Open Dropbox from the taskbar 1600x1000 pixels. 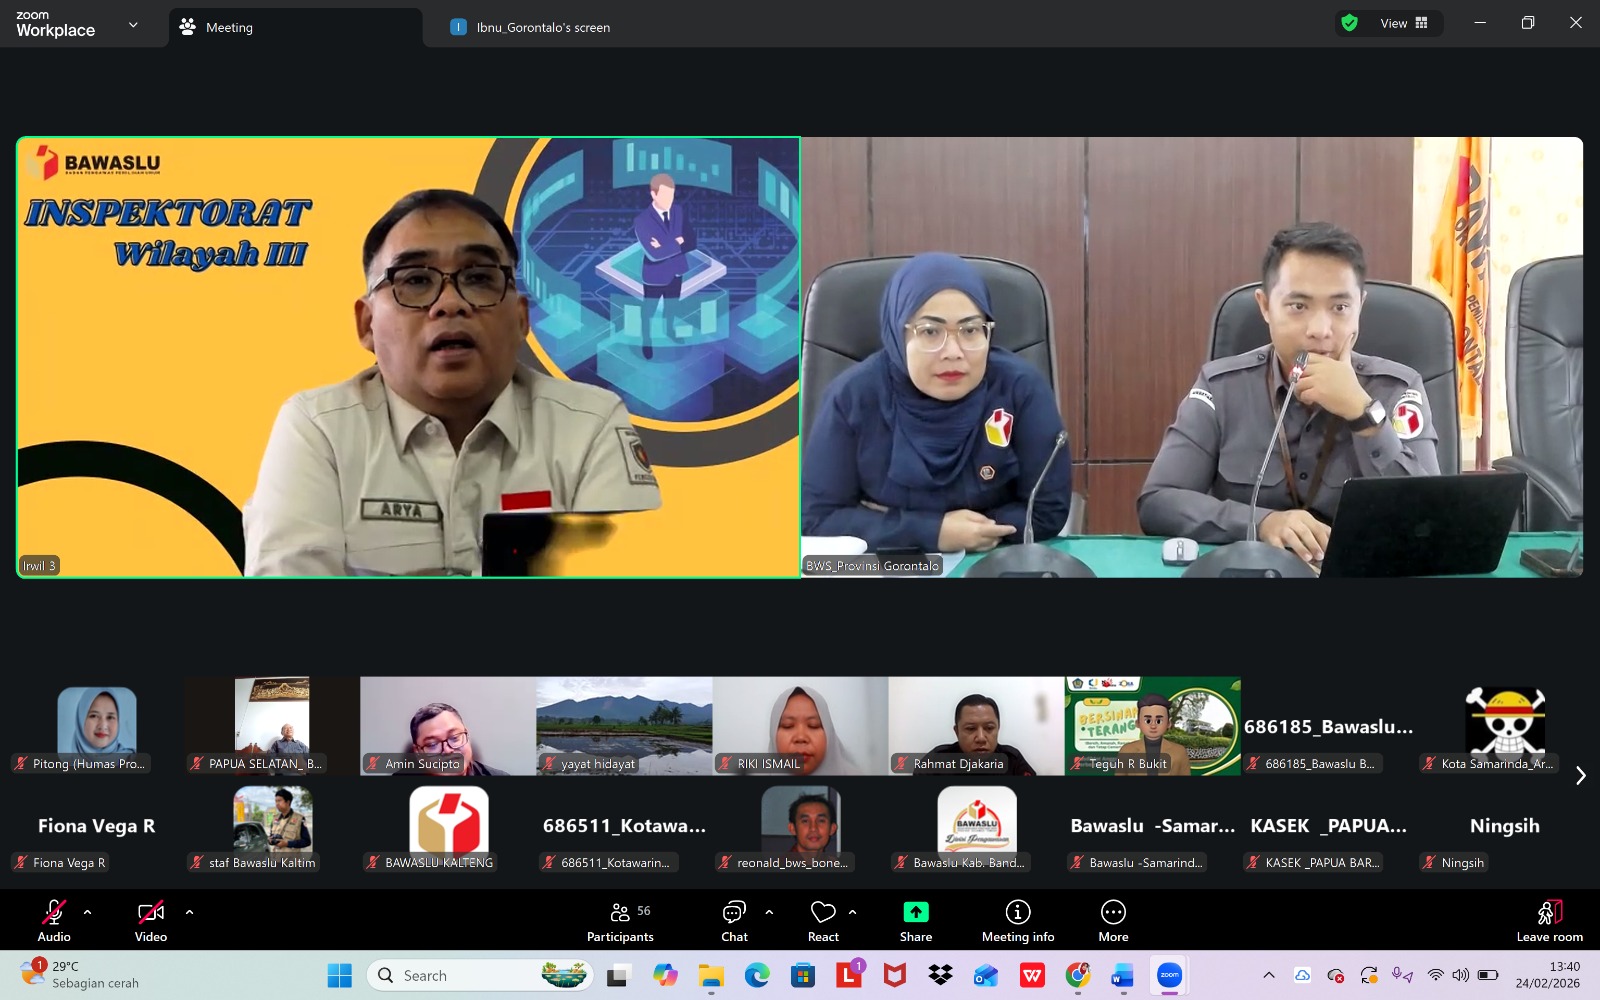tap(940, 975)
